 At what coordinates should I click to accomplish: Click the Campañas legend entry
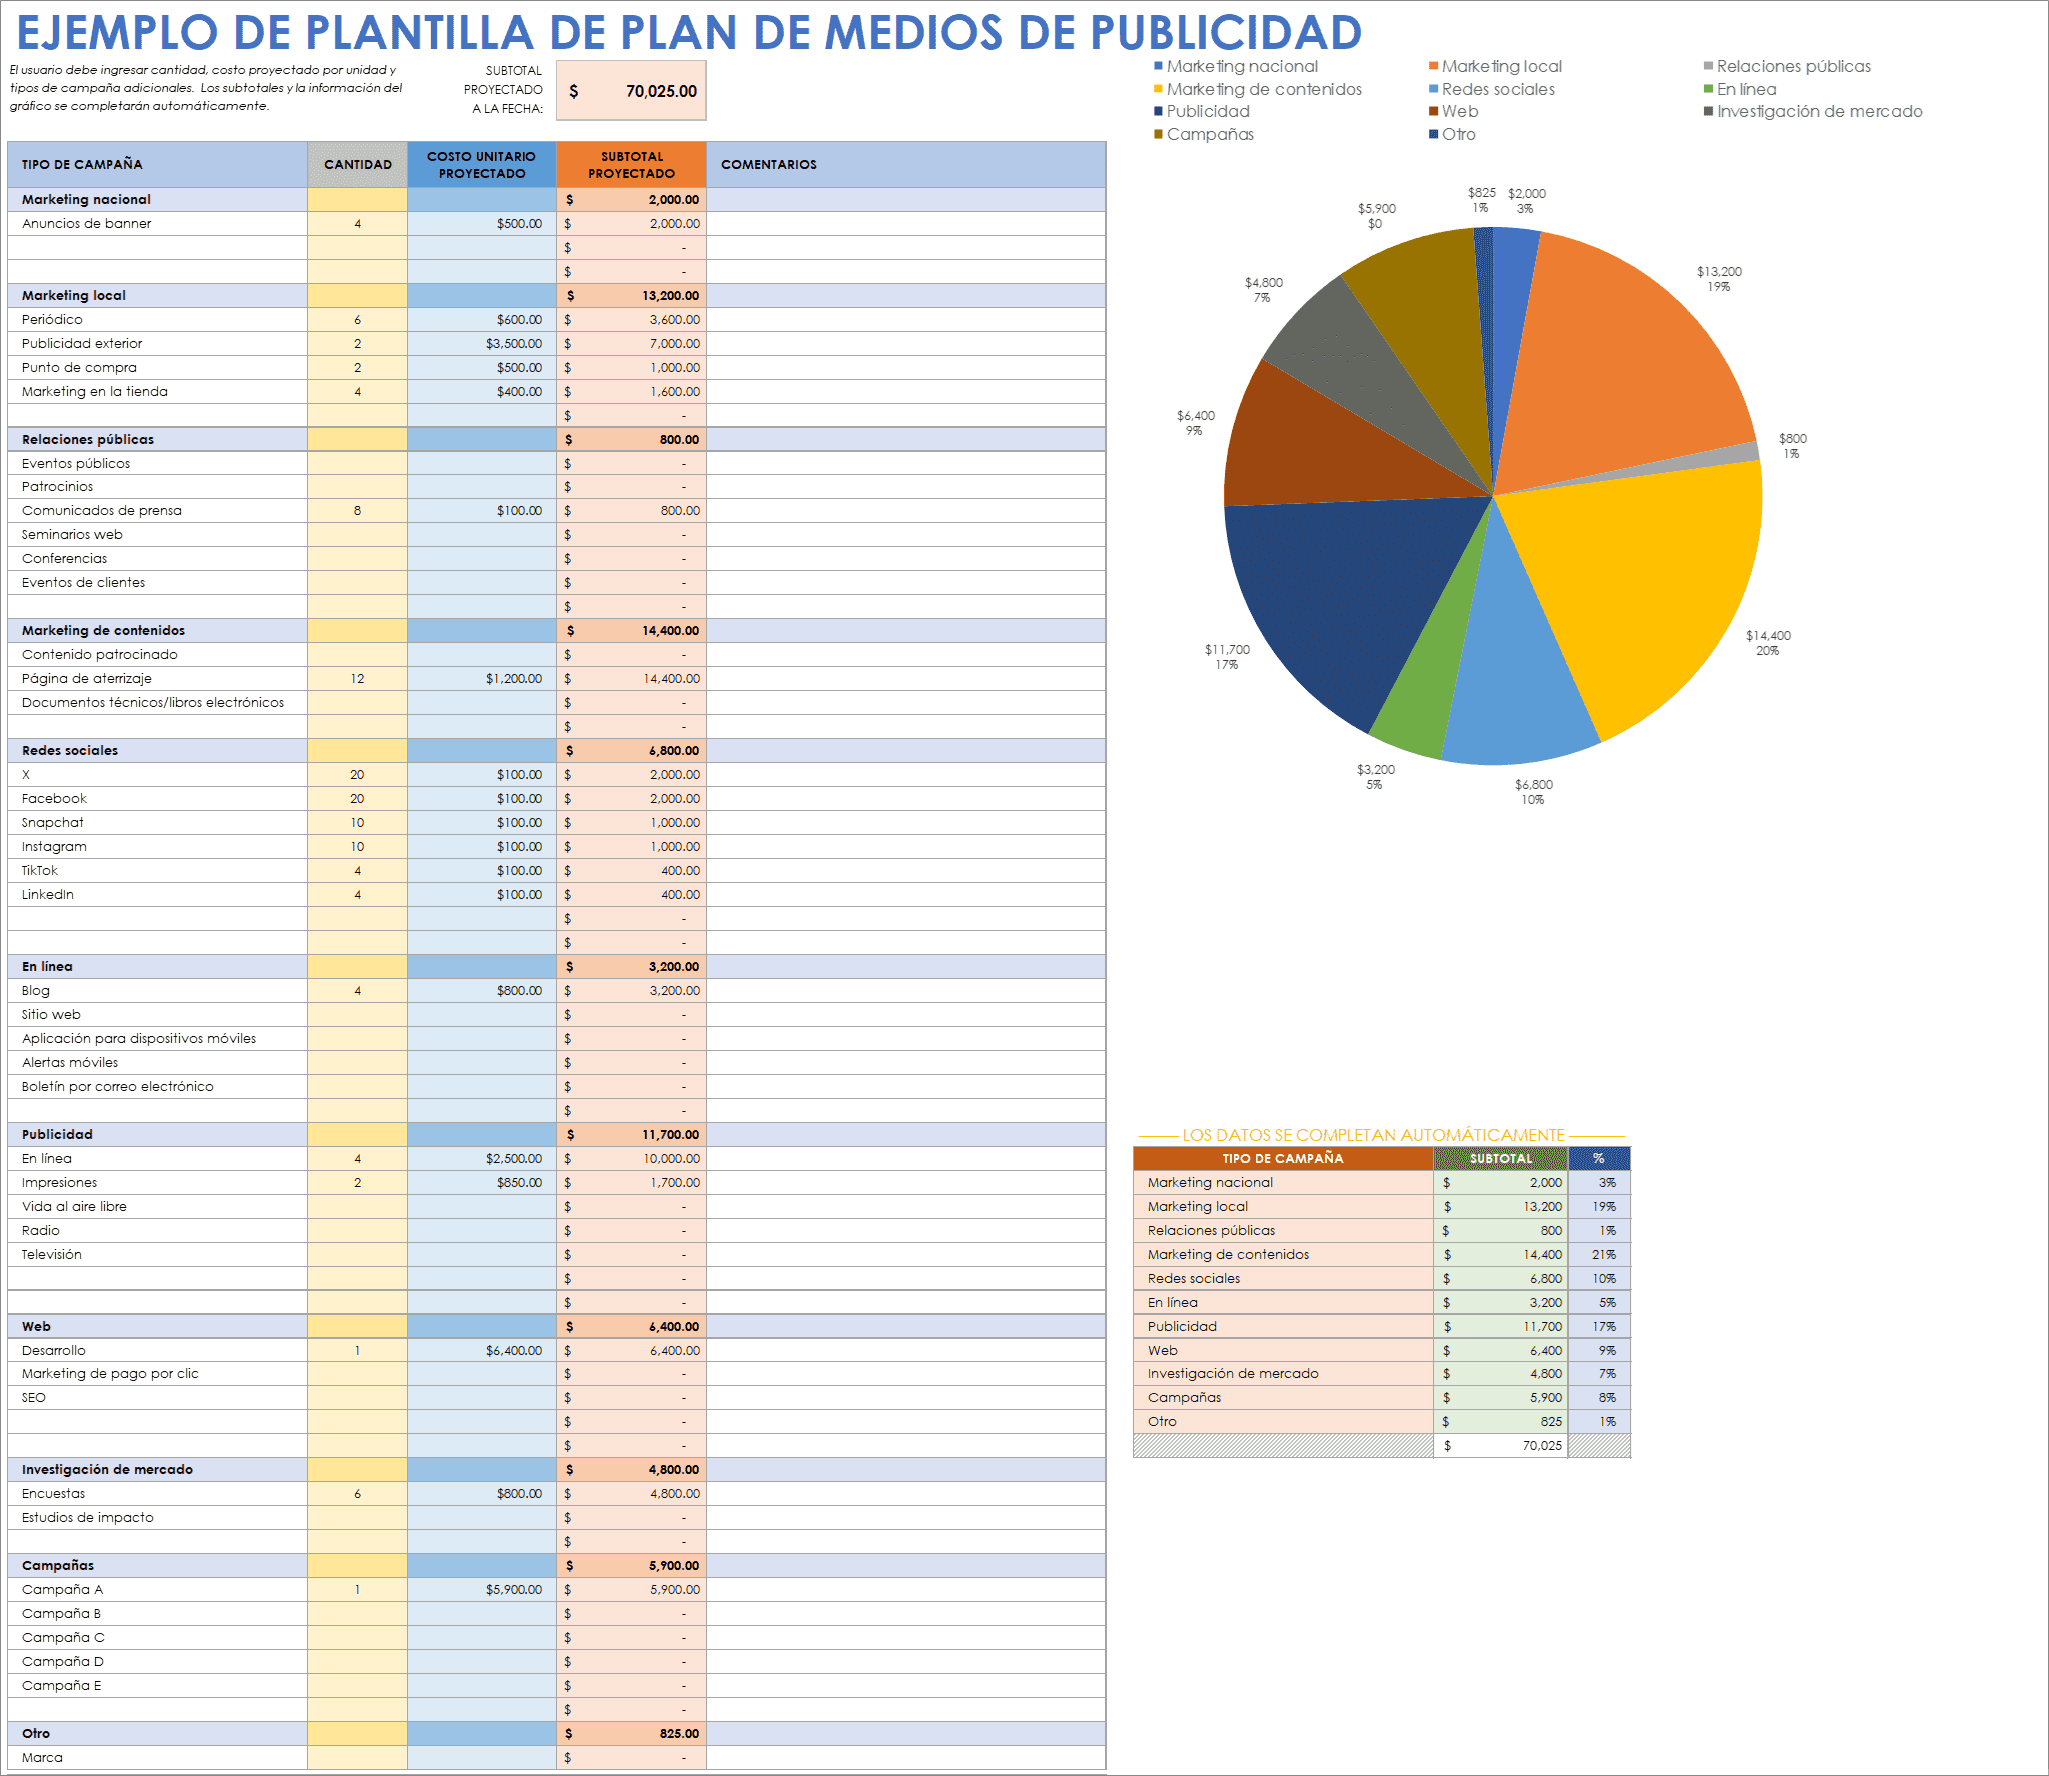pos(1204,134)
